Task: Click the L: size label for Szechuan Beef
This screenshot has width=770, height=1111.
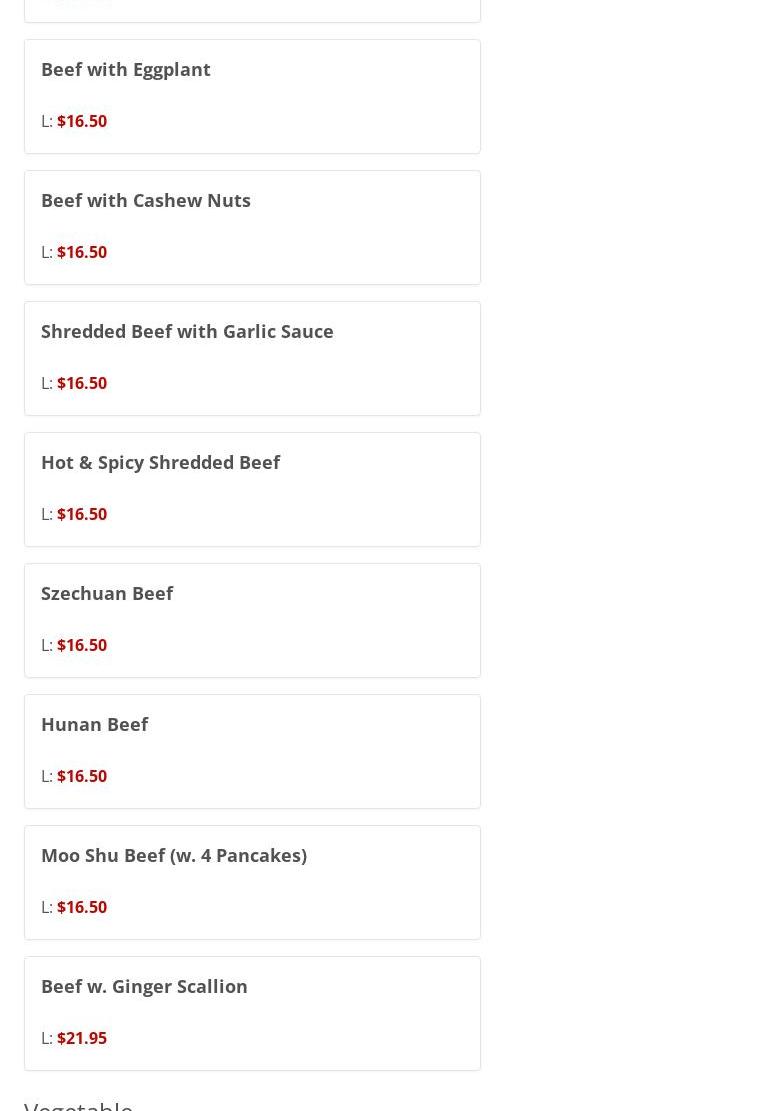Action: (x=47, y=645)
